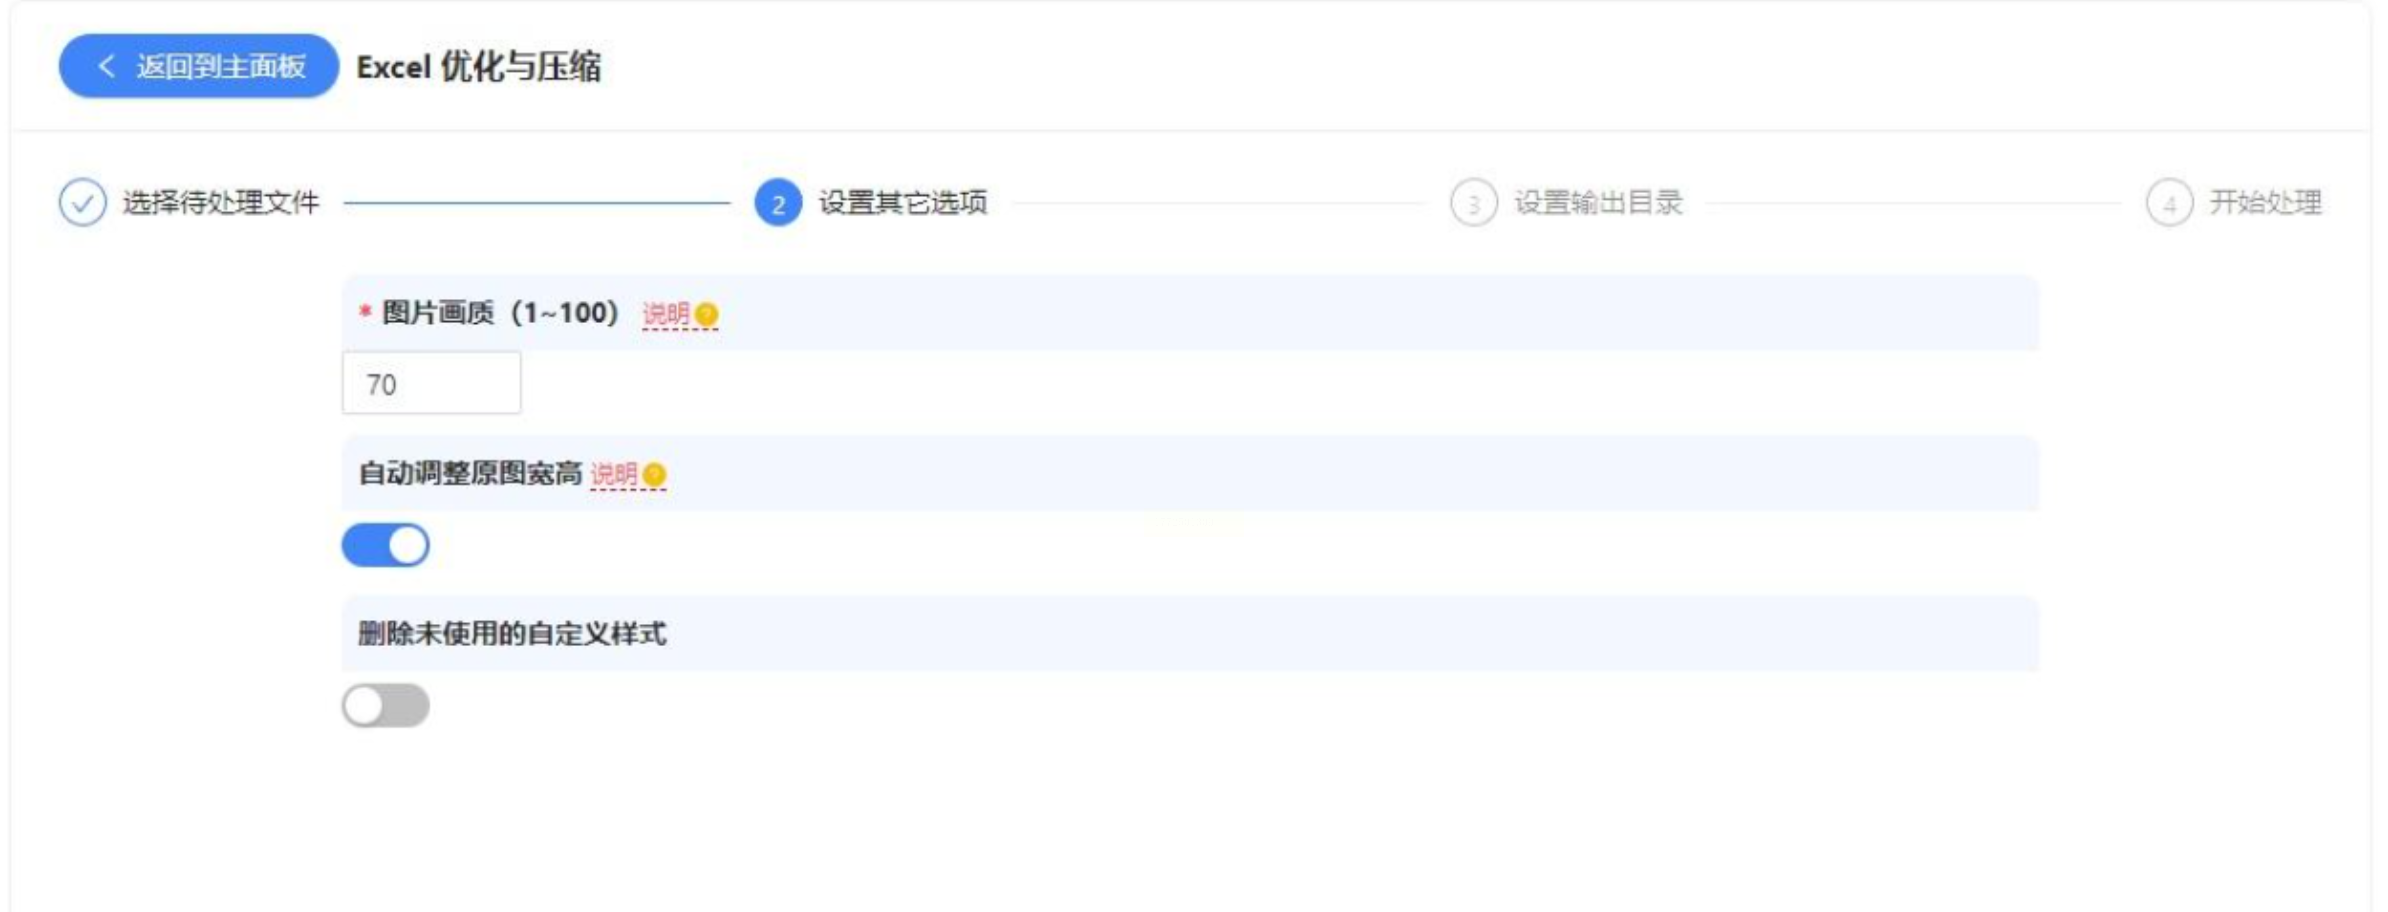This screenshot has width=2388, height=912.
Task: Click the 删除未使用的自定义样式 option label
Action: (512, 634)
